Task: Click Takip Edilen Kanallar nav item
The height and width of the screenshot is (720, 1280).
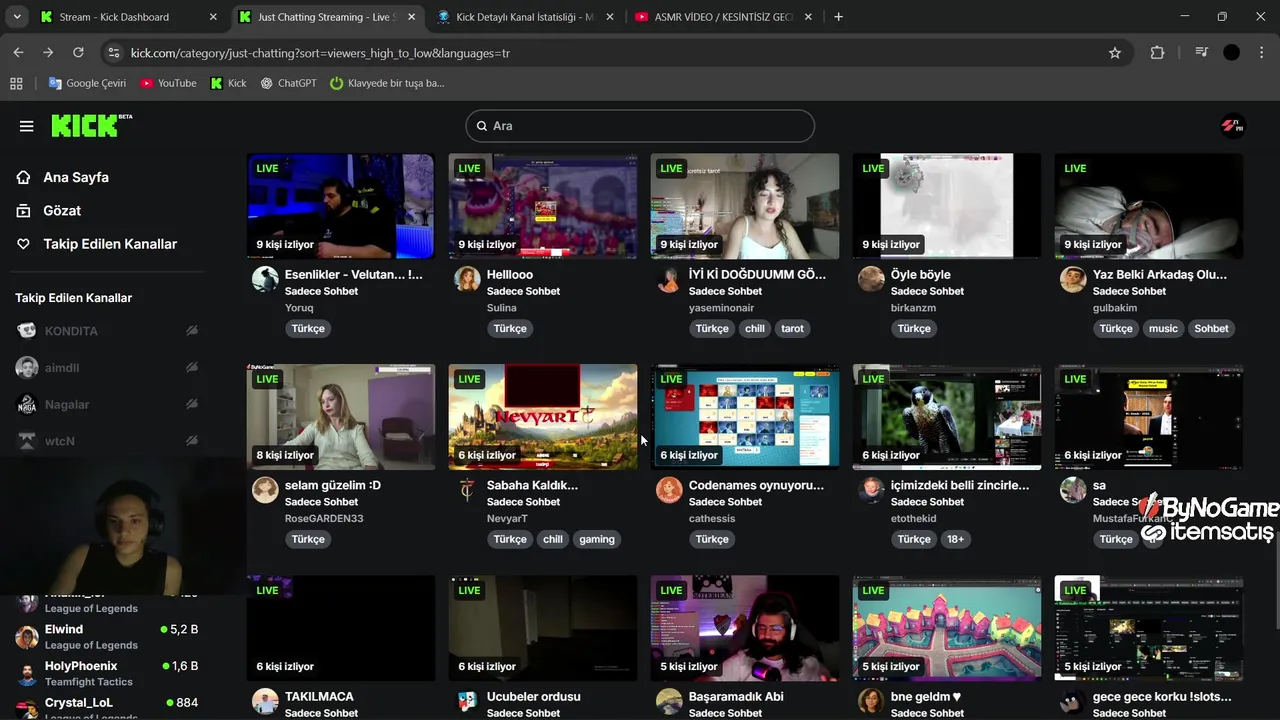Action: pyautogui.click(x=96, y=244)
